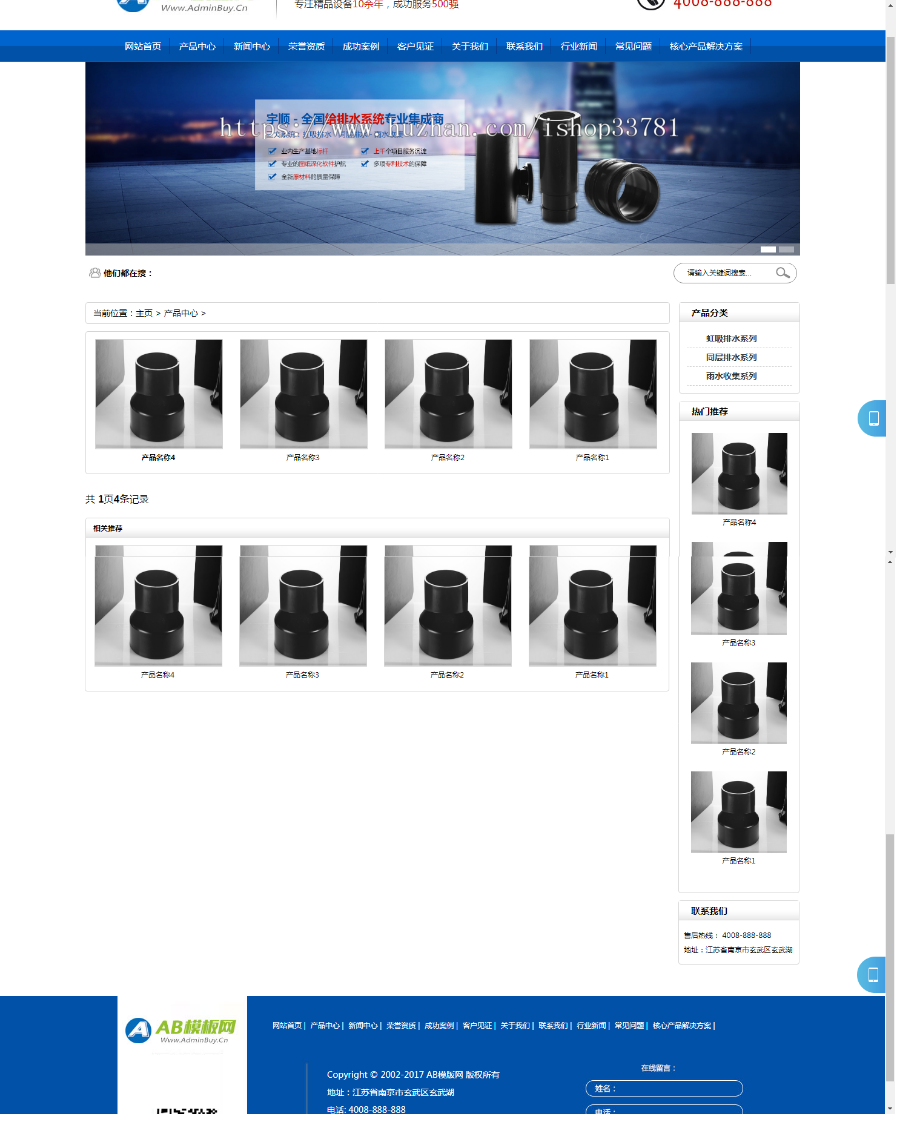Open 荣誉资质 in the top navigation

tap(306, 46)
